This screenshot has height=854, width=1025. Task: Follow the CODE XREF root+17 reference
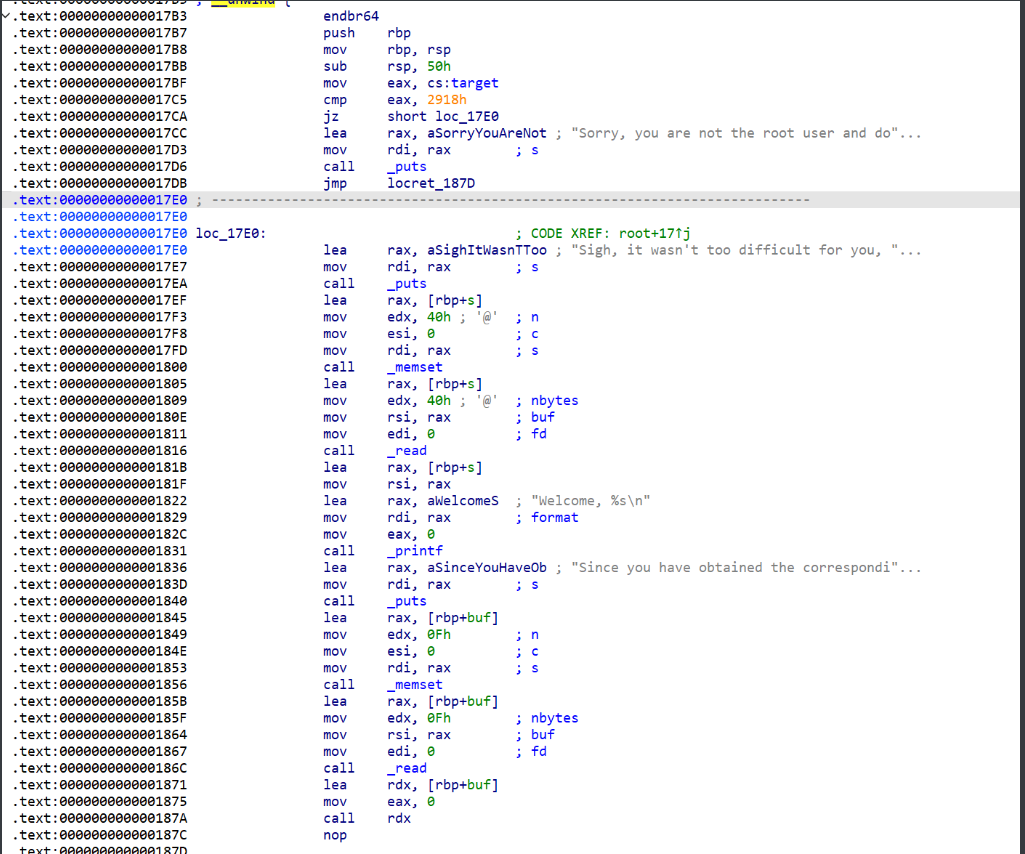[x=623, y=233]
